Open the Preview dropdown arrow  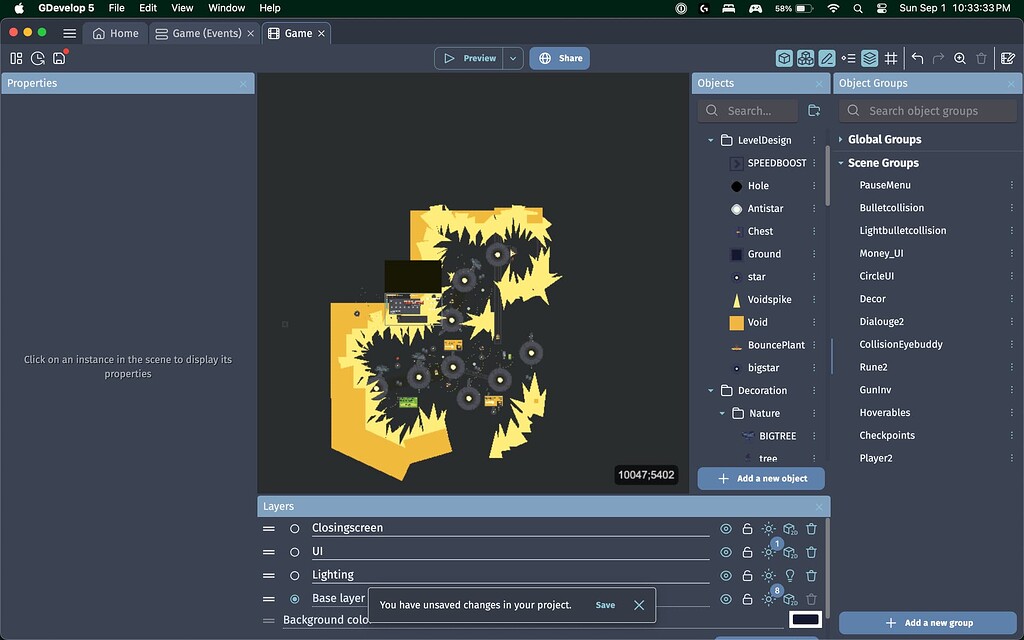pyautogui.click(x=512, y=58)
